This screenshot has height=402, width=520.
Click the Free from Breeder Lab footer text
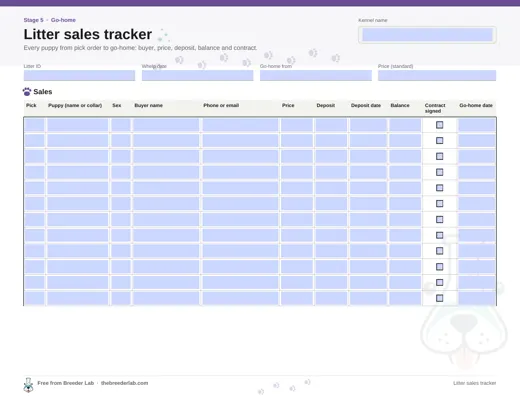pos(66,383)
